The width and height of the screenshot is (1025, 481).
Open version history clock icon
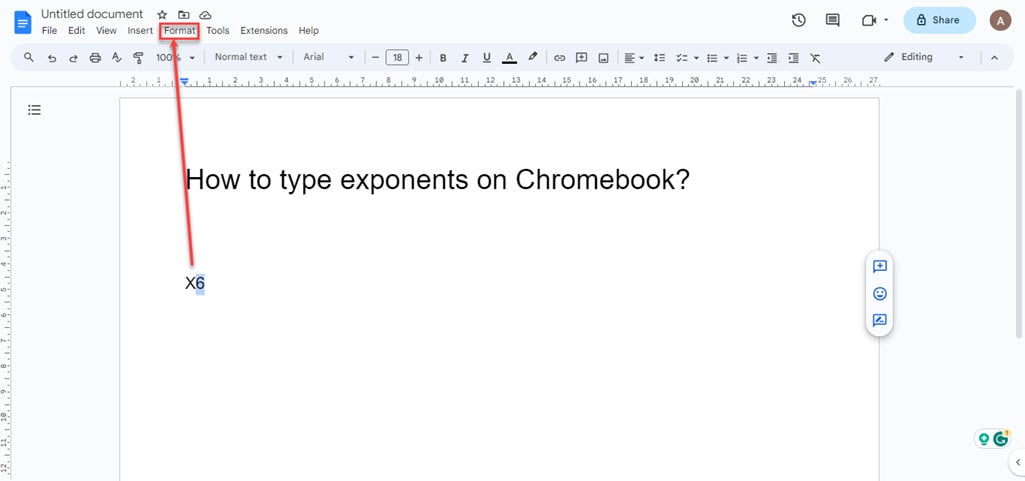point(798,20)
